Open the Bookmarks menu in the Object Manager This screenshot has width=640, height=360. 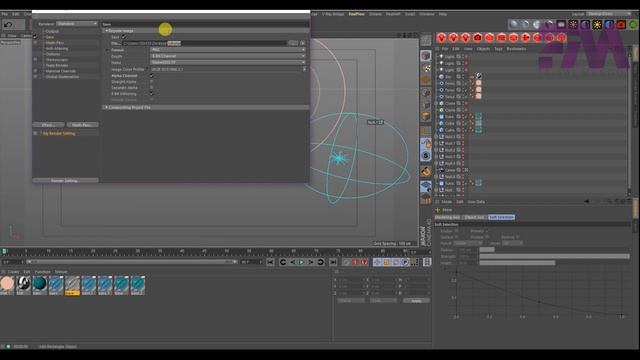pyautogui.click(x=516, y=49)
